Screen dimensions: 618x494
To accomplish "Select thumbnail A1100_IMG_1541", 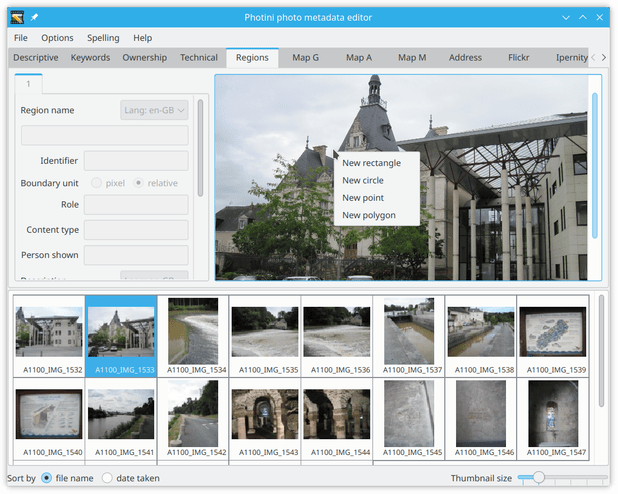I will pos(121,419).
